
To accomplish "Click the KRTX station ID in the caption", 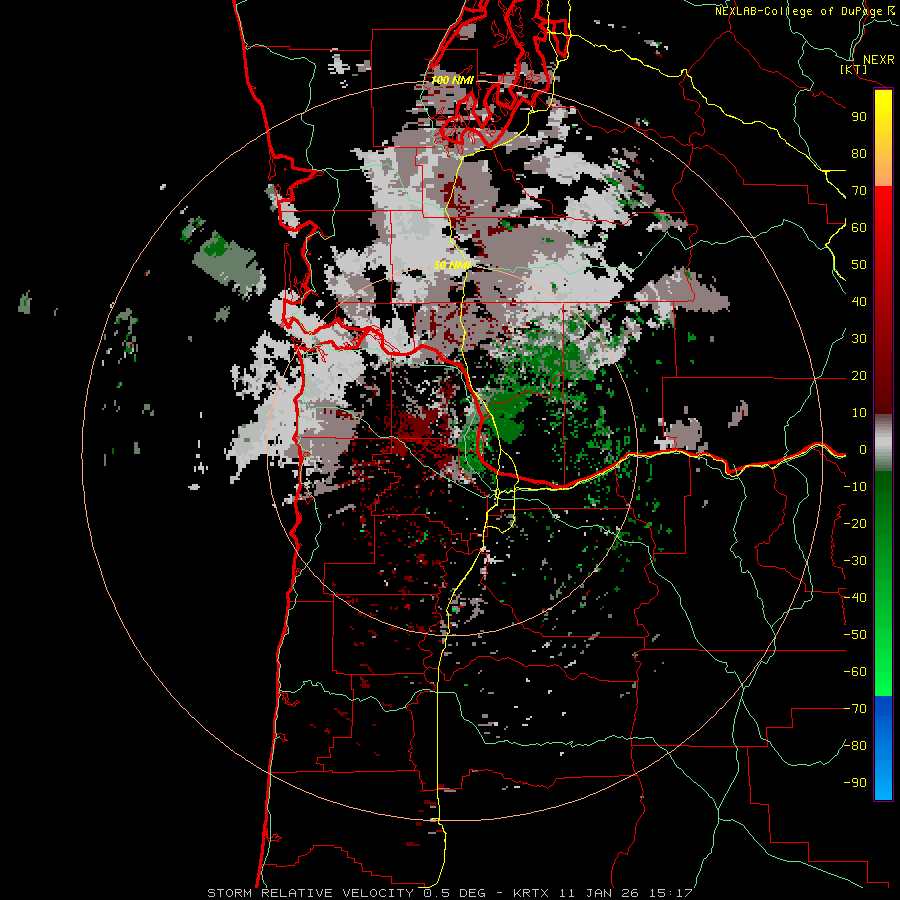I will click(531, 893).
